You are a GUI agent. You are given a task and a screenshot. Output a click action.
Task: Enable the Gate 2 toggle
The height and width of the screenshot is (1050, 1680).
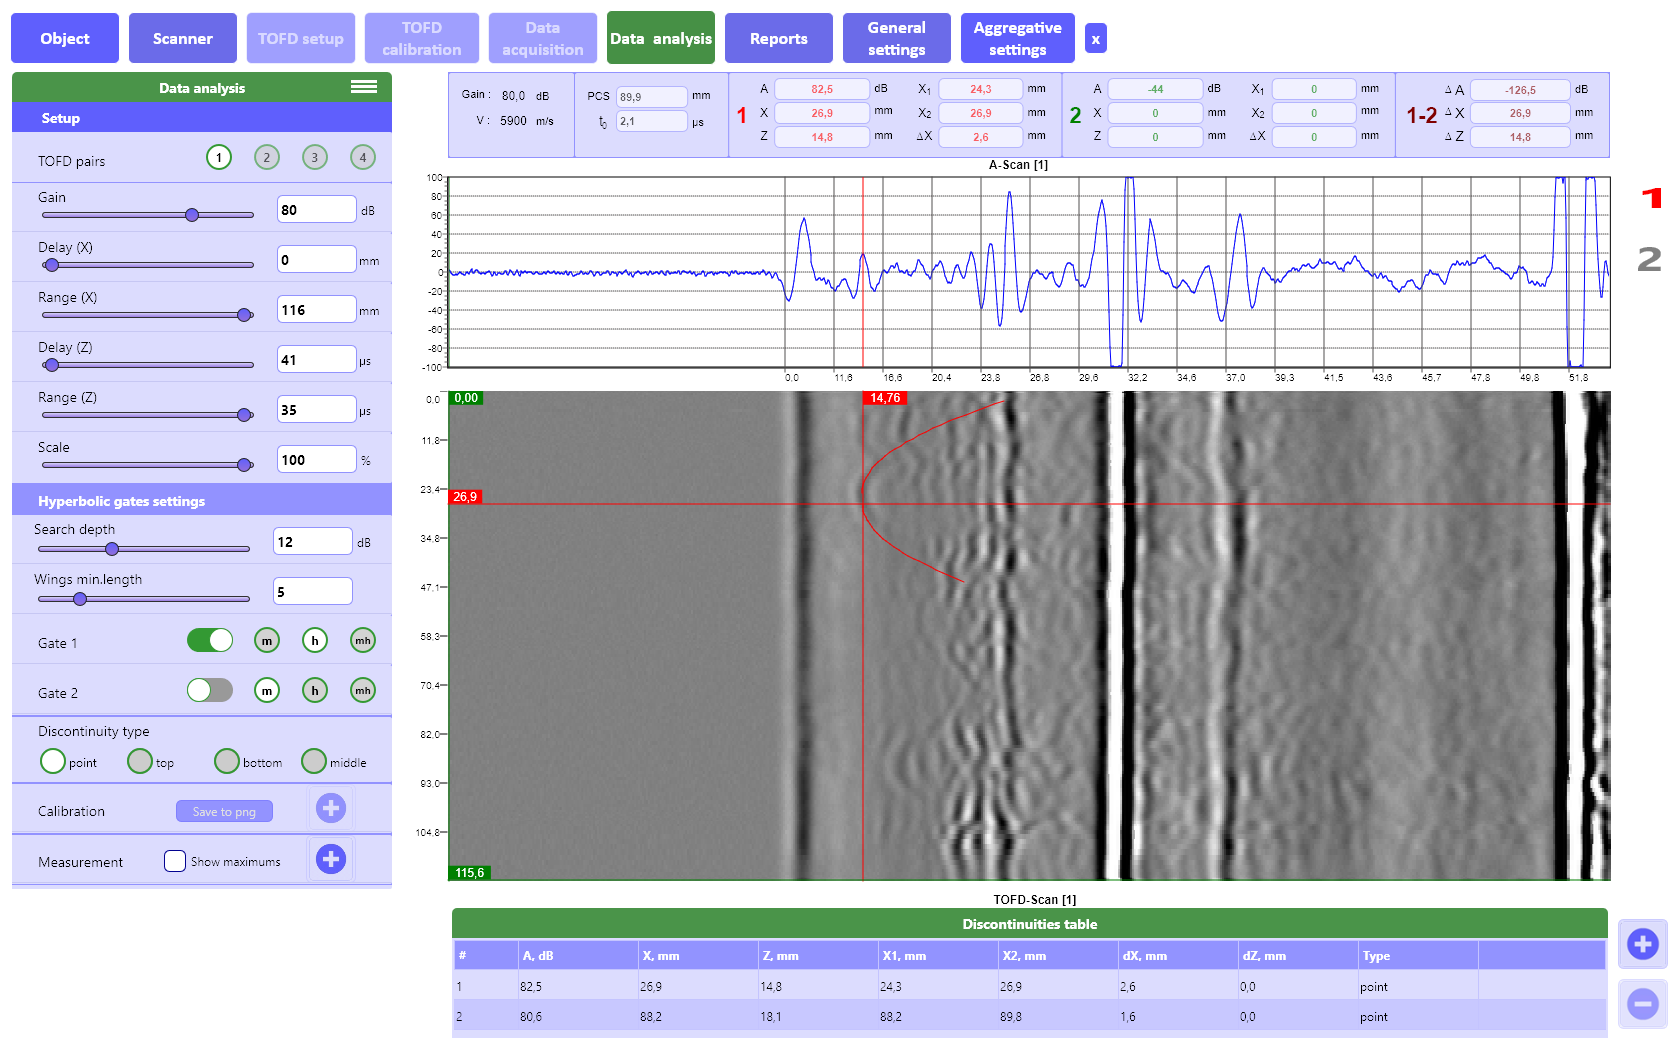pyautogui.click(x=210, y=691)
